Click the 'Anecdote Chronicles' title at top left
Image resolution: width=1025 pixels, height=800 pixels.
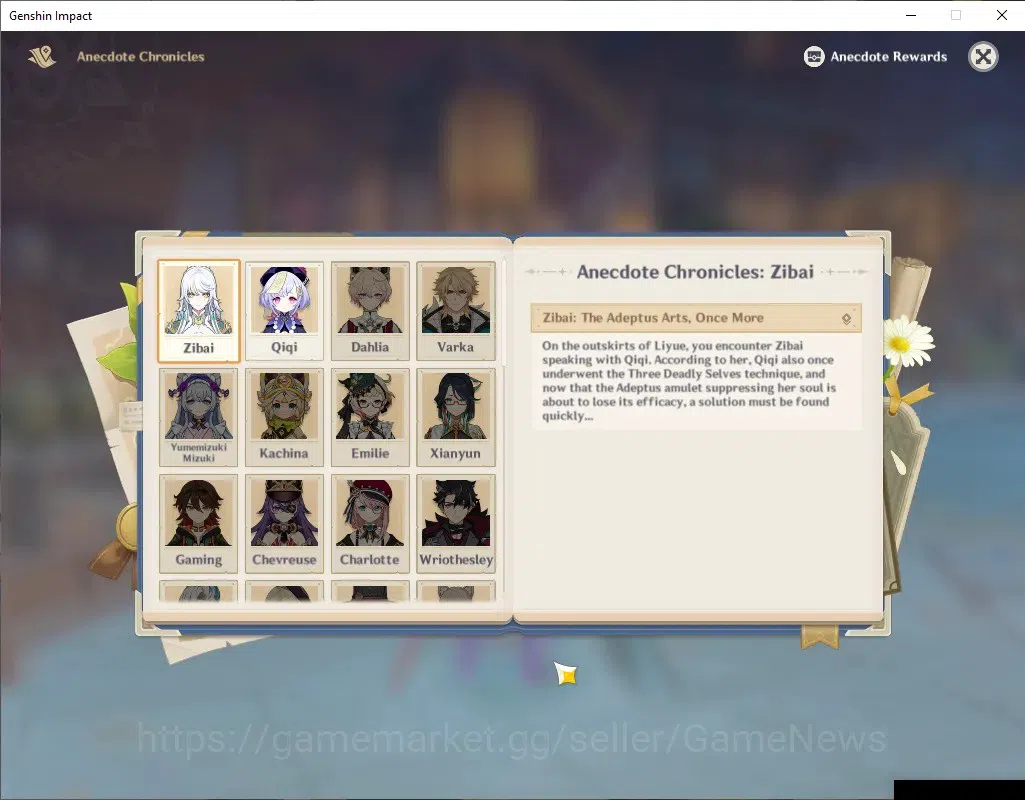pos(141,57)
